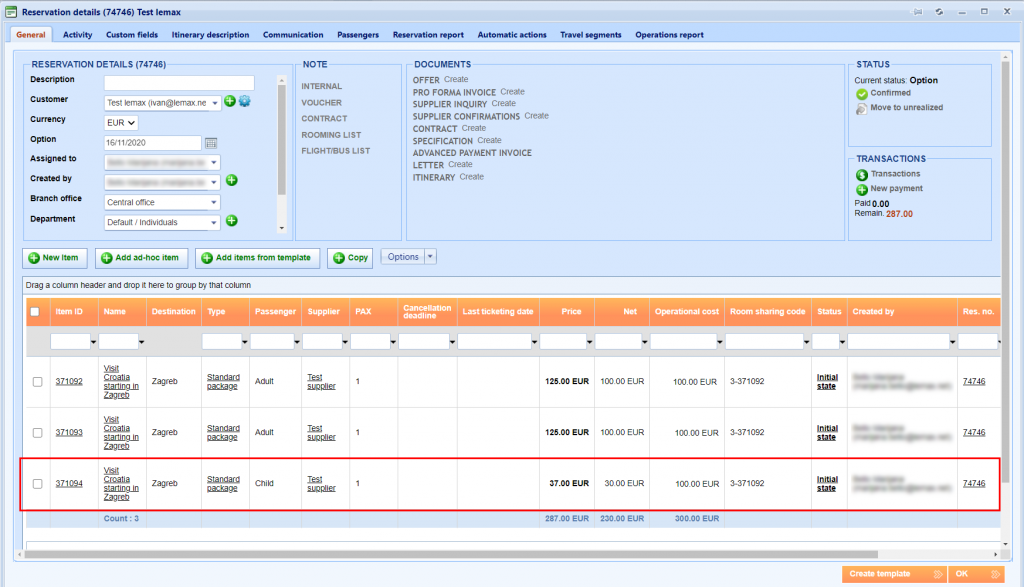Click Create link next to OFFER
This screenshot has width=1024, height=587.
coord(456,80)
